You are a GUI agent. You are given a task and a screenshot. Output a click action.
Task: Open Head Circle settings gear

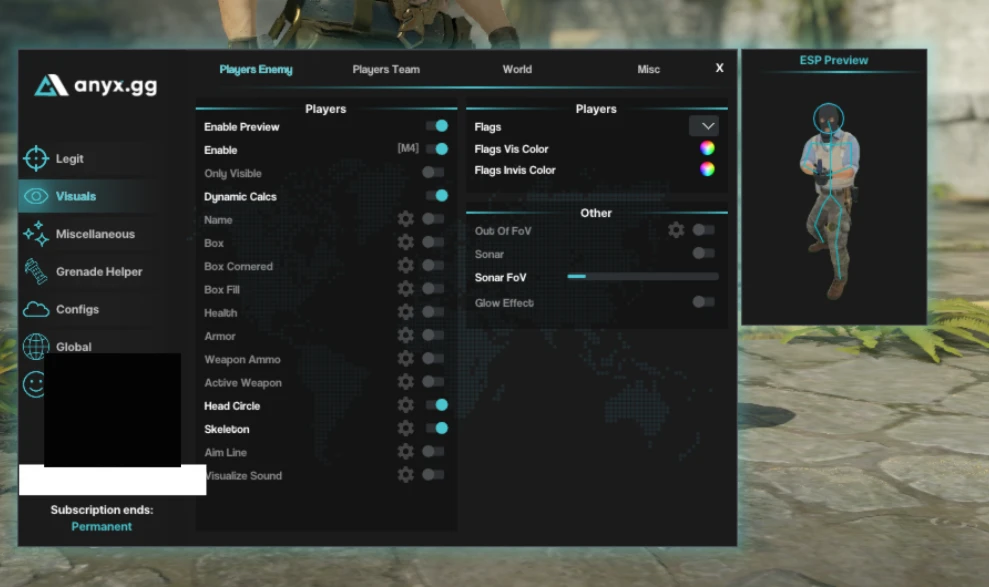pos(406,405)
